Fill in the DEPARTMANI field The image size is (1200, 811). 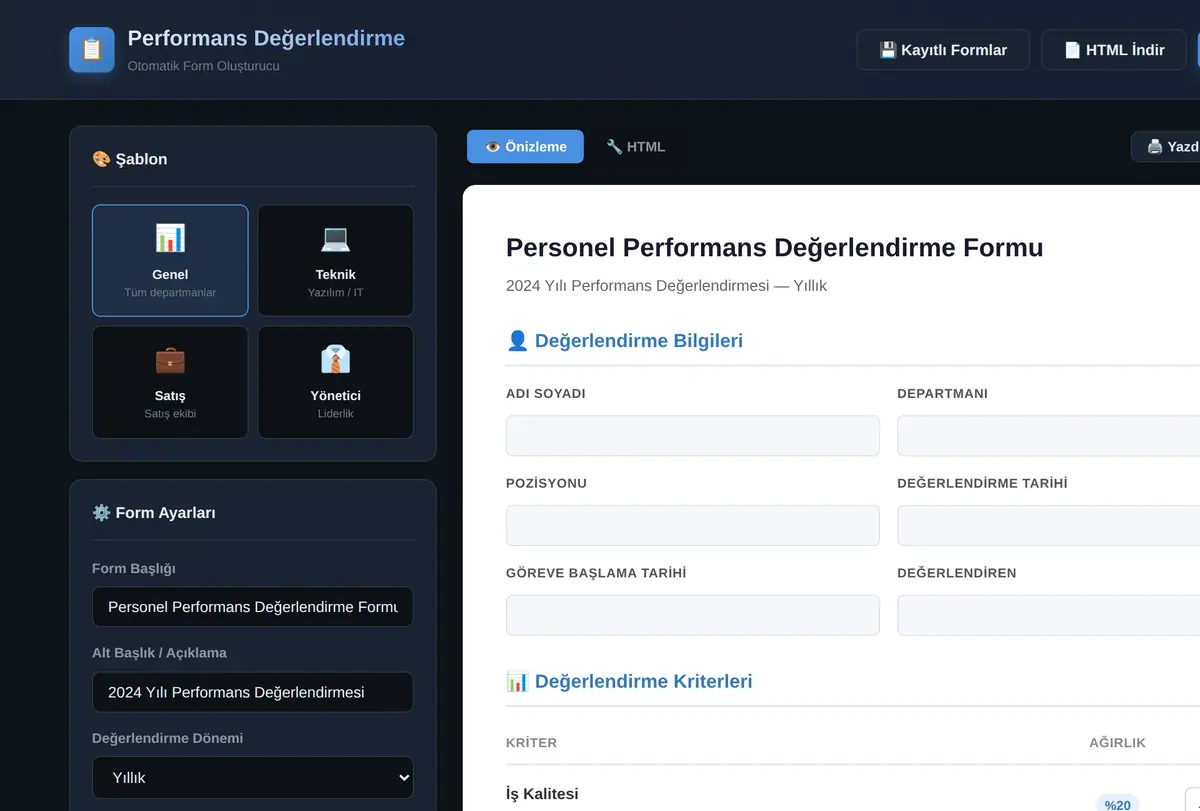1048,436
